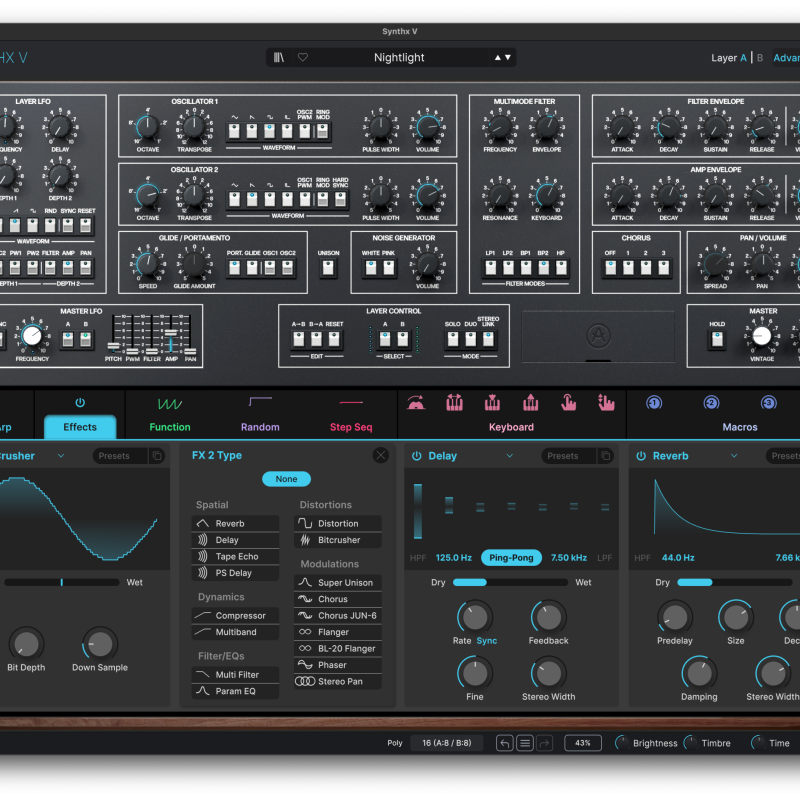
Task: Open the Delay effect type dropdown
Action: (510, 456)
